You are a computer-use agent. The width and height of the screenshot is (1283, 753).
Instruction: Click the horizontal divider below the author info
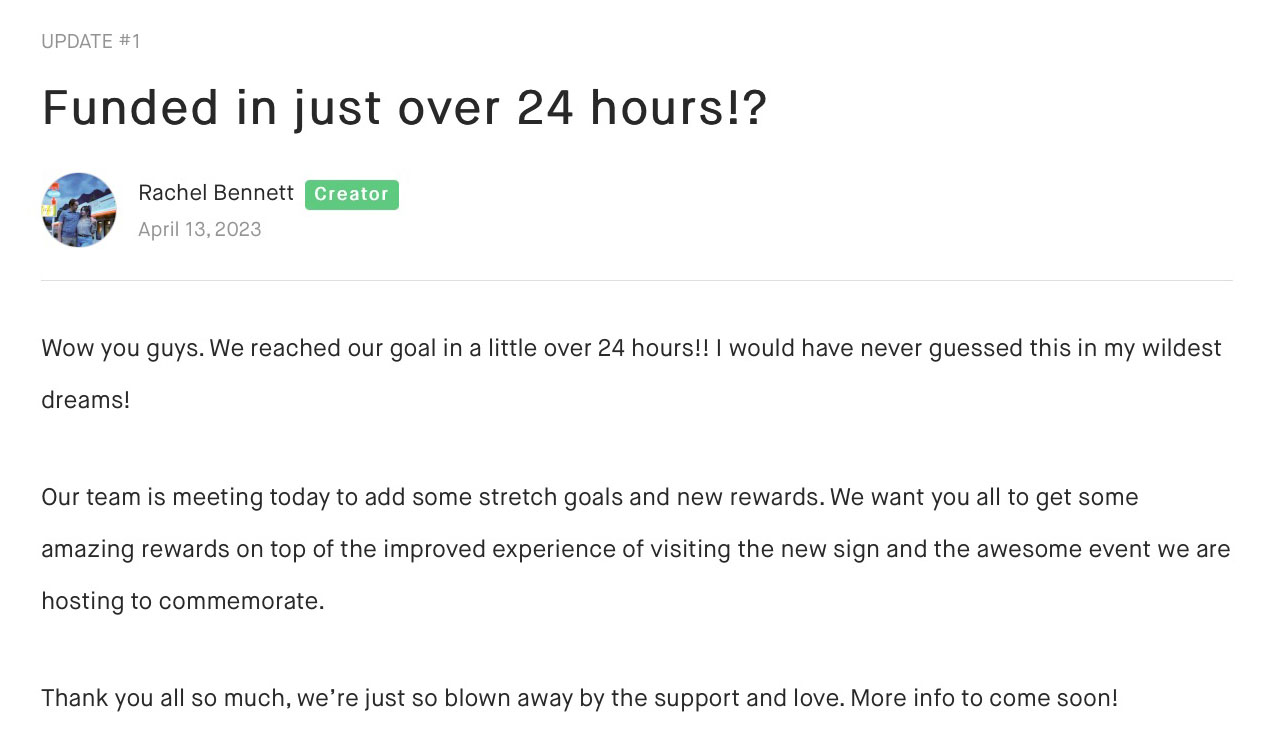pos(637,281)
